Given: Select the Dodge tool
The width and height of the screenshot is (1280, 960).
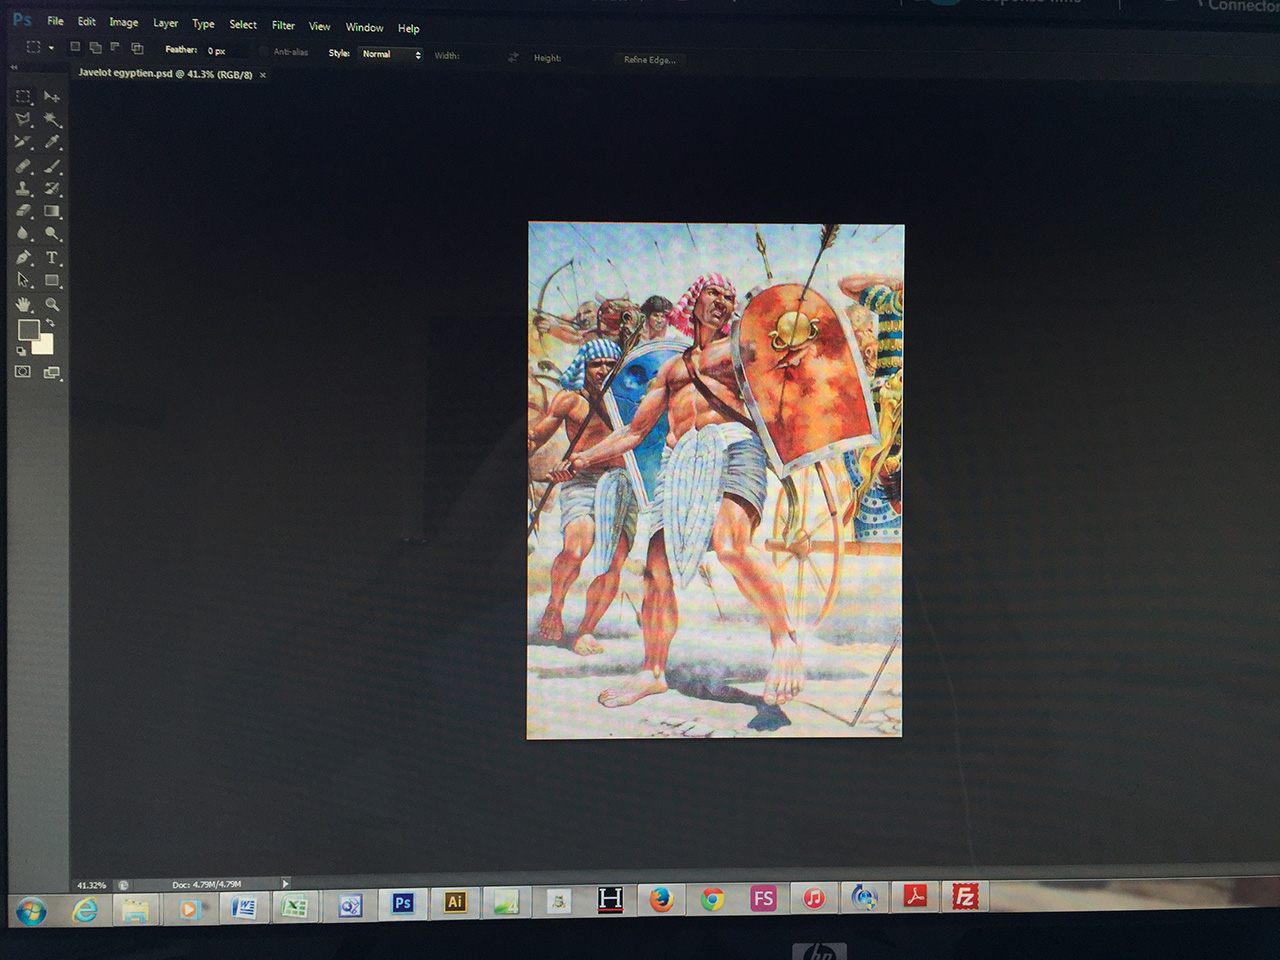Looking at the screenshot, I should tap(52, 234).
